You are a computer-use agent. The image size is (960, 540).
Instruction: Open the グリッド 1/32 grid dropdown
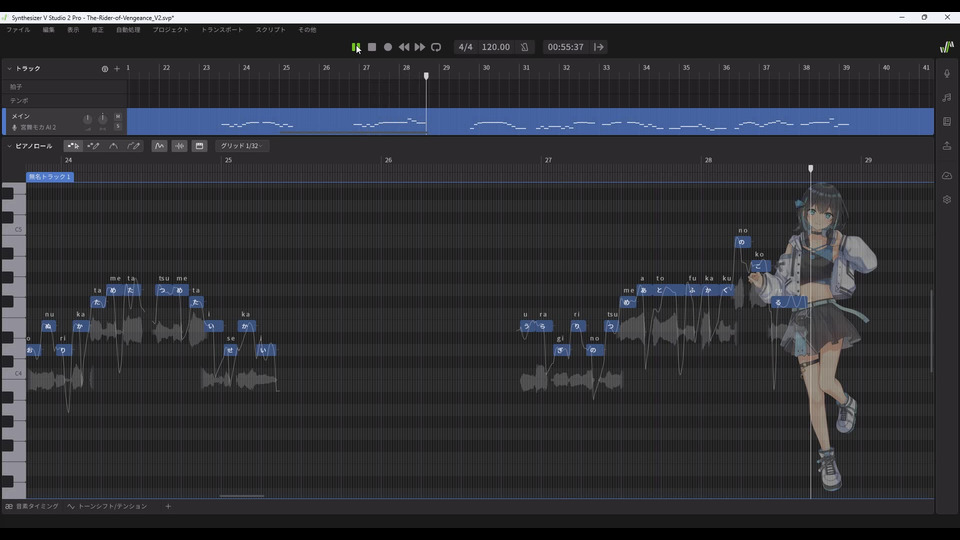(x=242, y=146)
